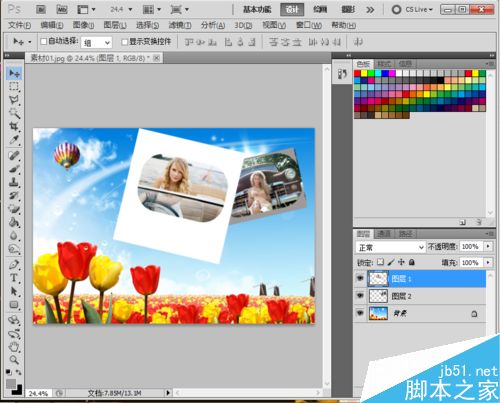Select the Crop tool
Image resolution: width=500 pixels, height=403 pixels.
pos(14,126)
